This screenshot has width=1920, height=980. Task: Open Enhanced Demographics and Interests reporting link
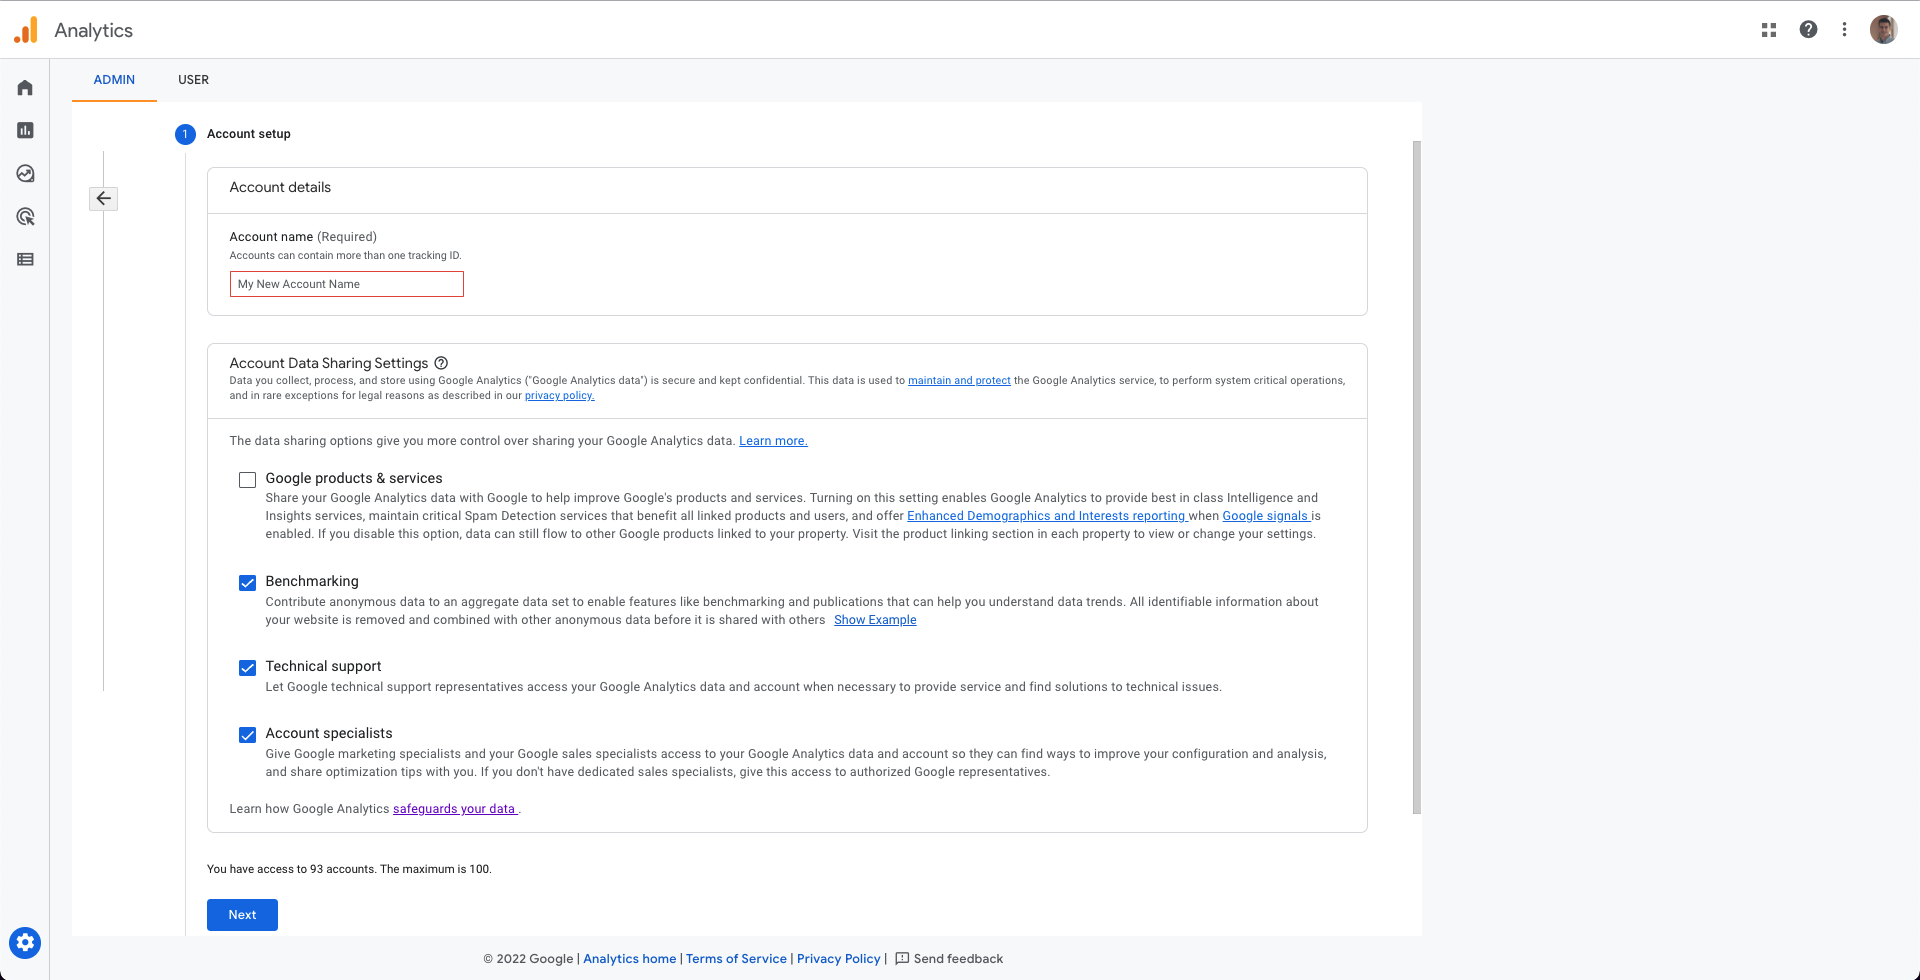(x=1046, y=516)
